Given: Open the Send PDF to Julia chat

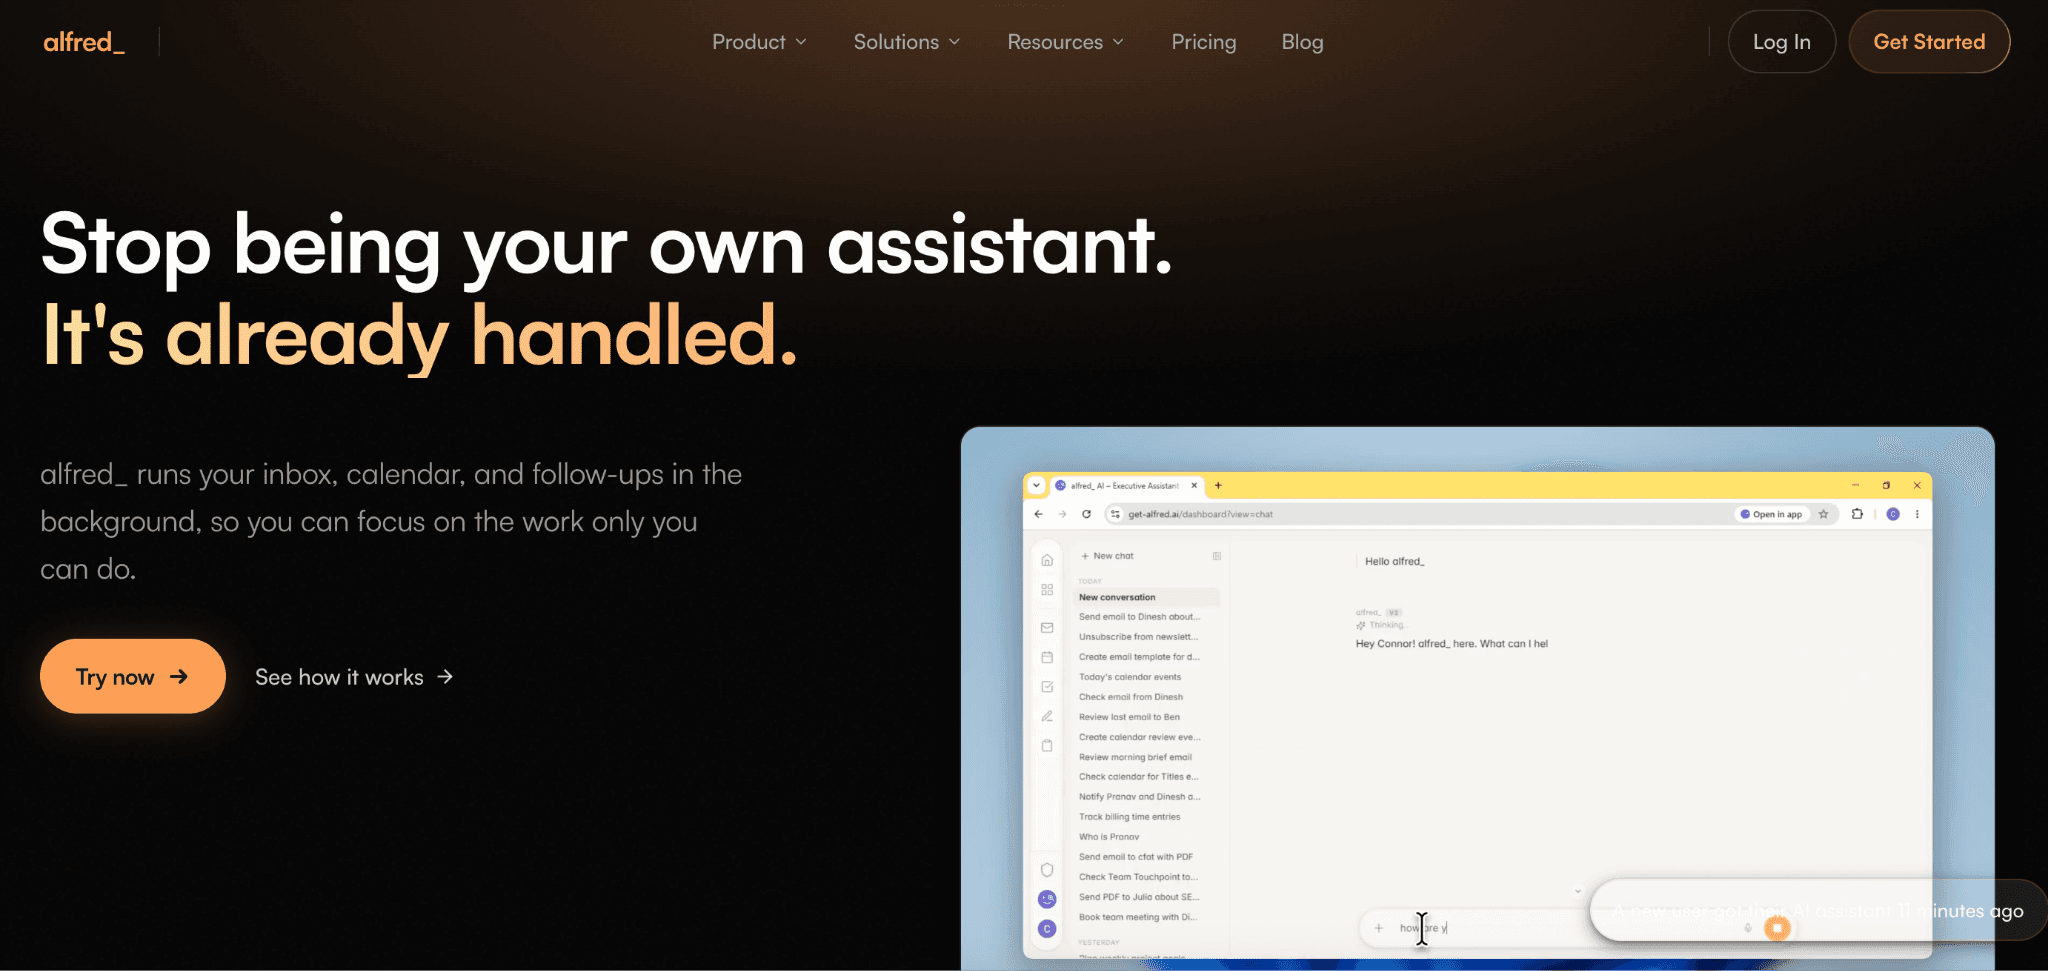Looking at the screenshot, I should click(1139, 897).
